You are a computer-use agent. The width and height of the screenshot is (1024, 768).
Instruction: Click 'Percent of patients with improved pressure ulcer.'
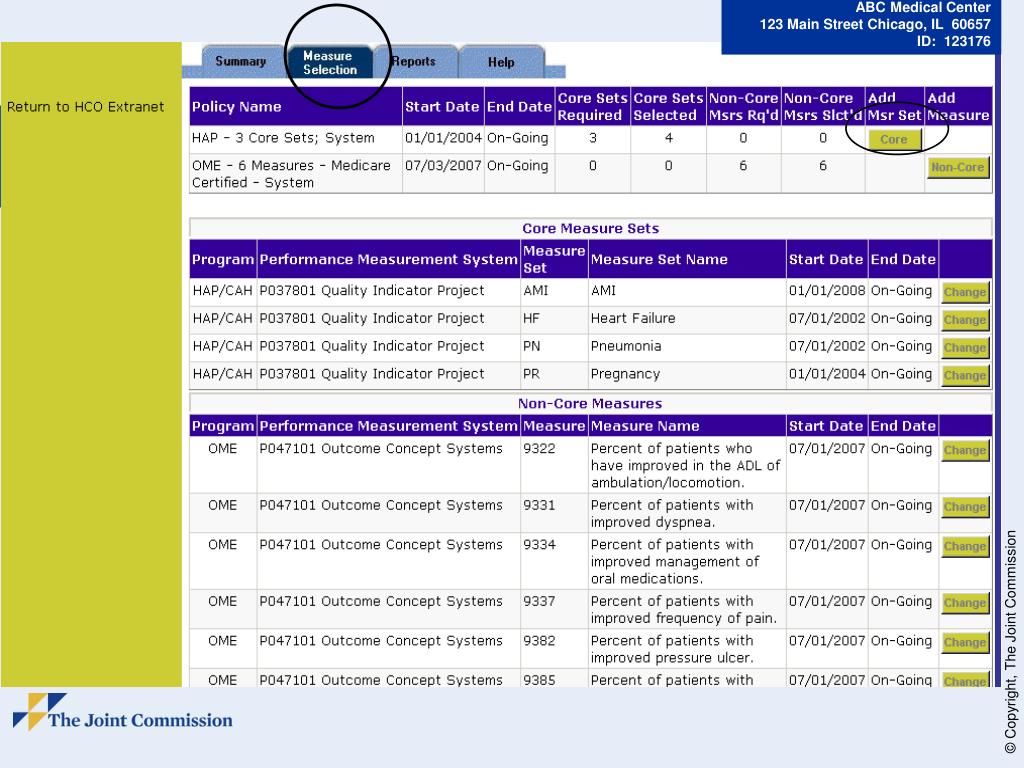pyautogui.click(x=672, y=648)
